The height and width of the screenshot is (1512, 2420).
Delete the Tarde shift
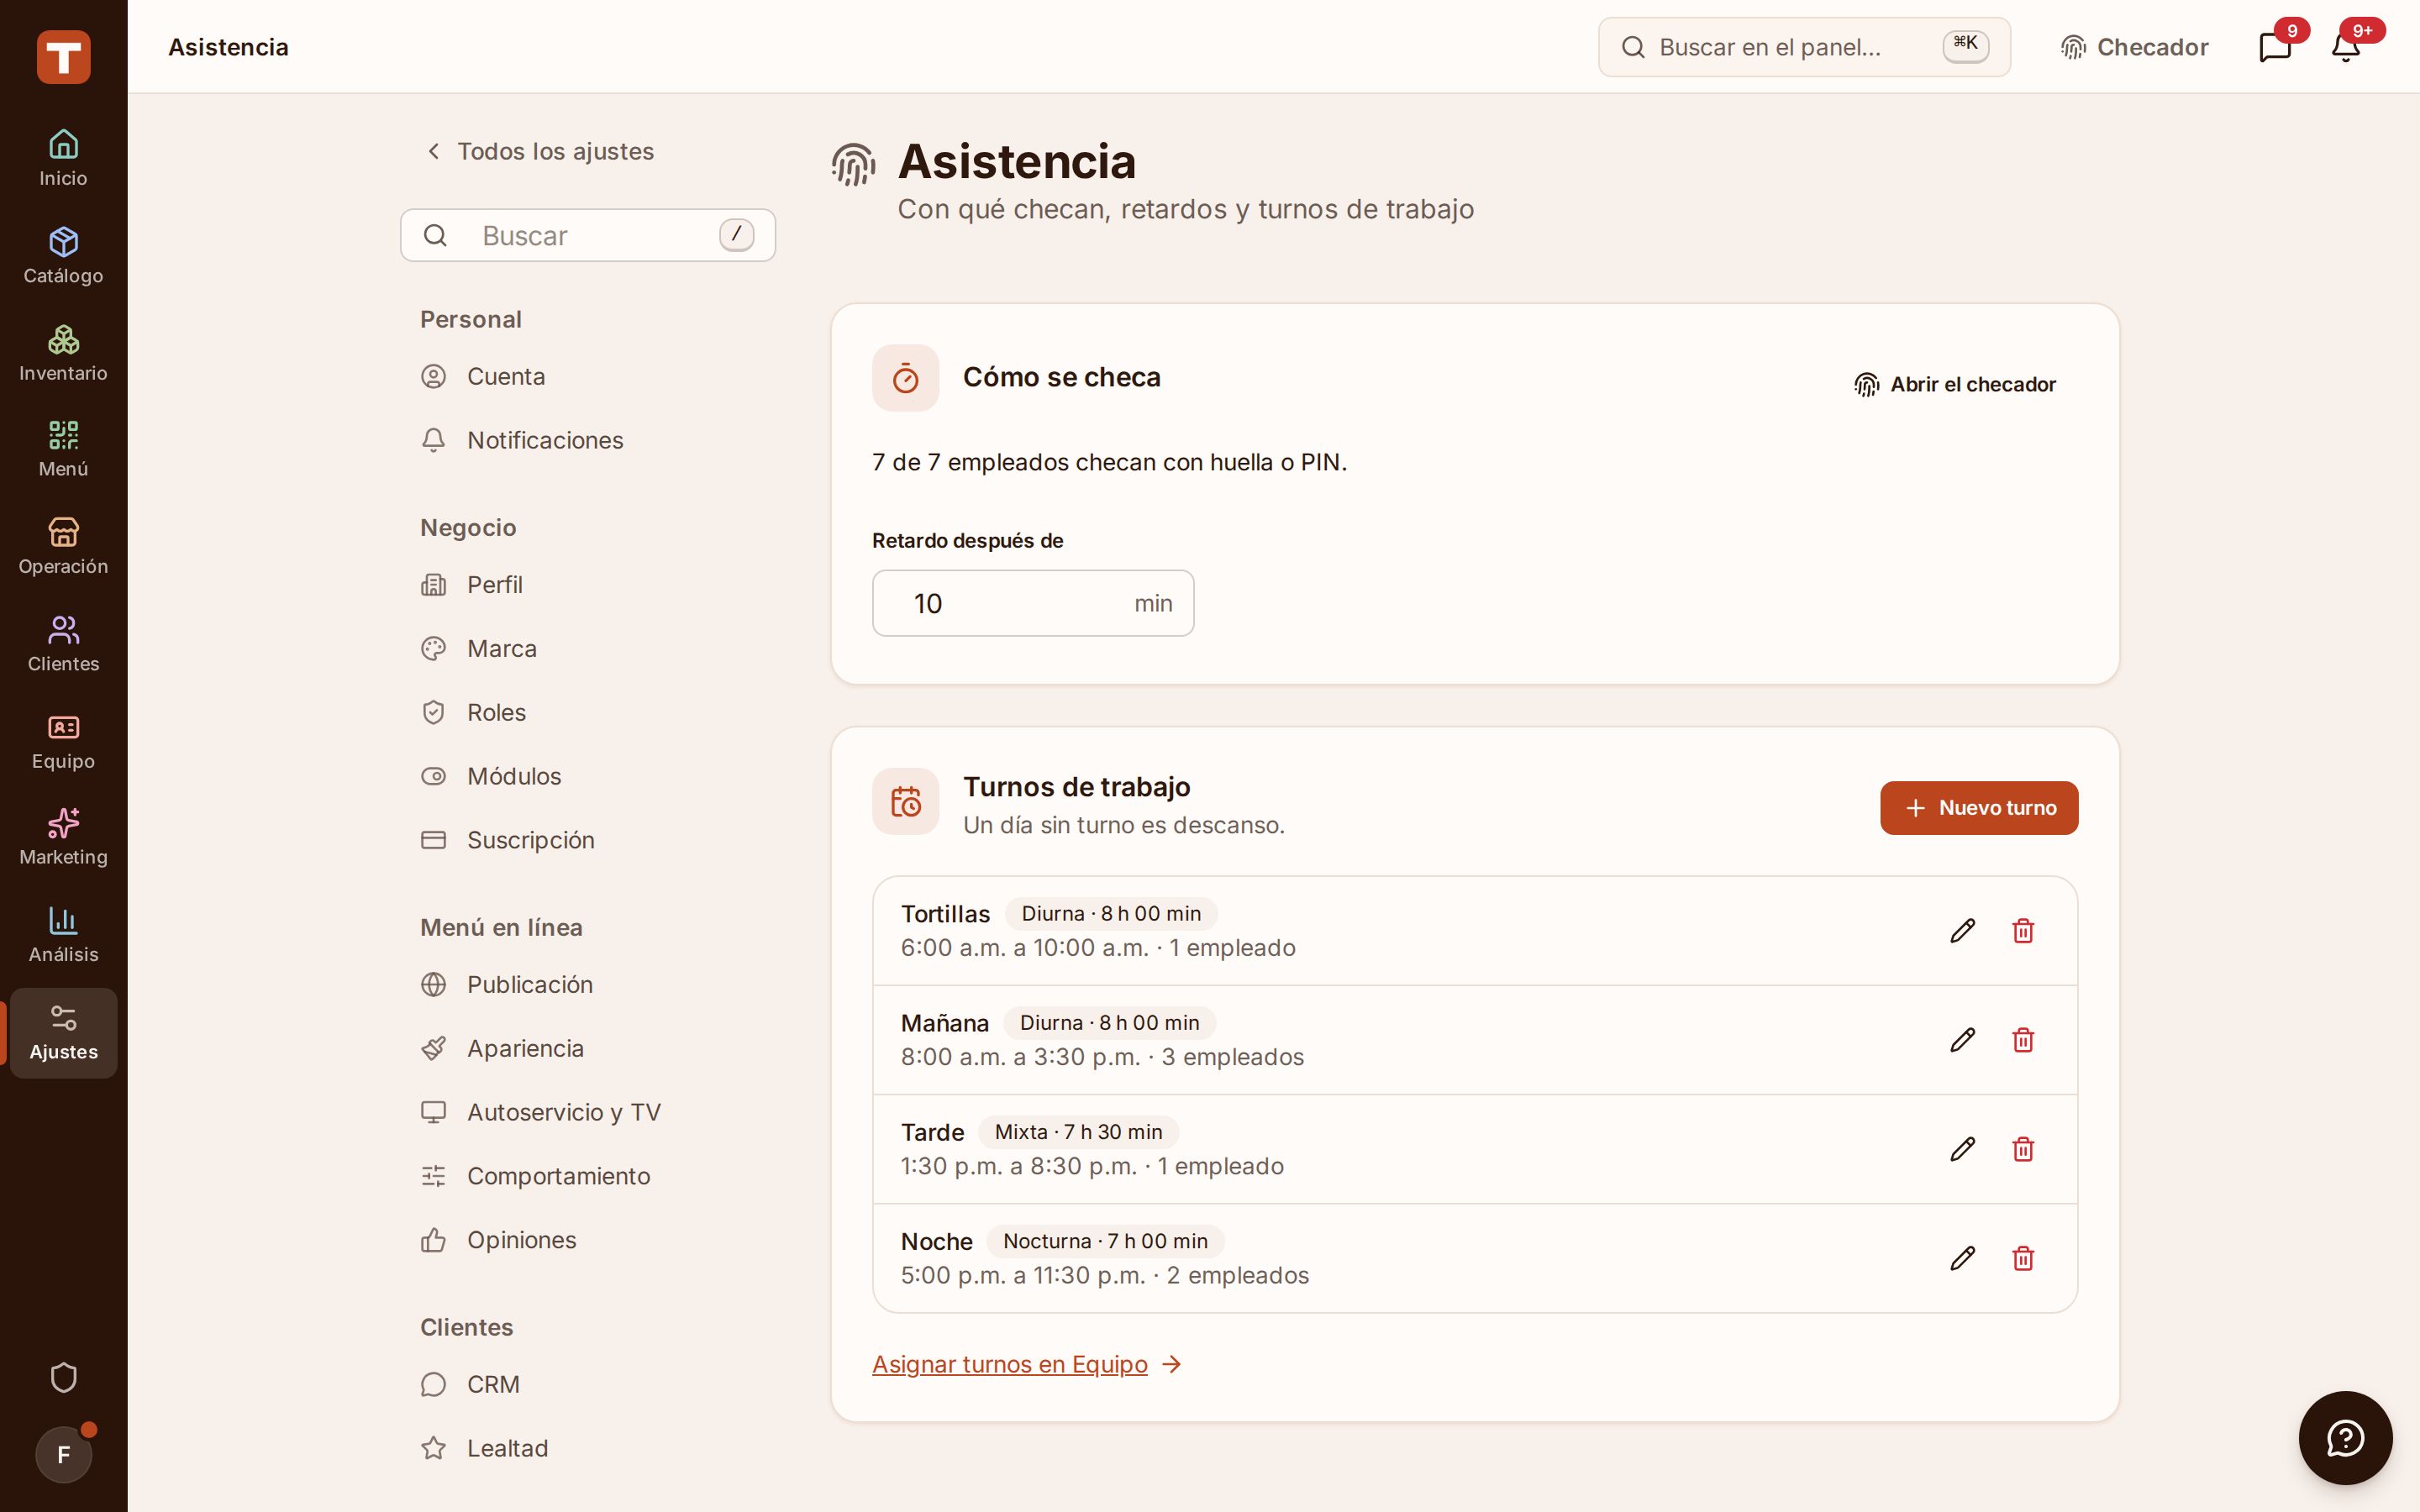point(2023,1149)
